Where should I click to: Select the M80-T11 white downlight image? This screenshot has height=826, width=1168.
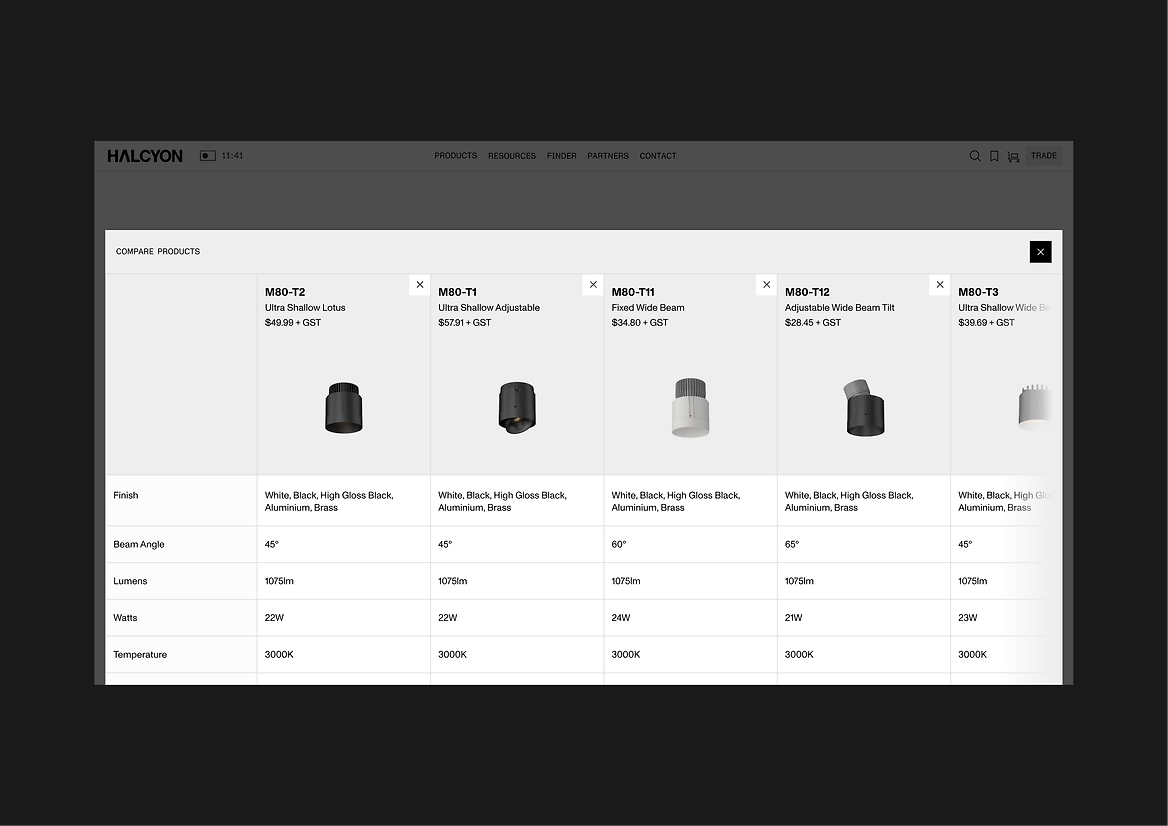pos(690,407)
